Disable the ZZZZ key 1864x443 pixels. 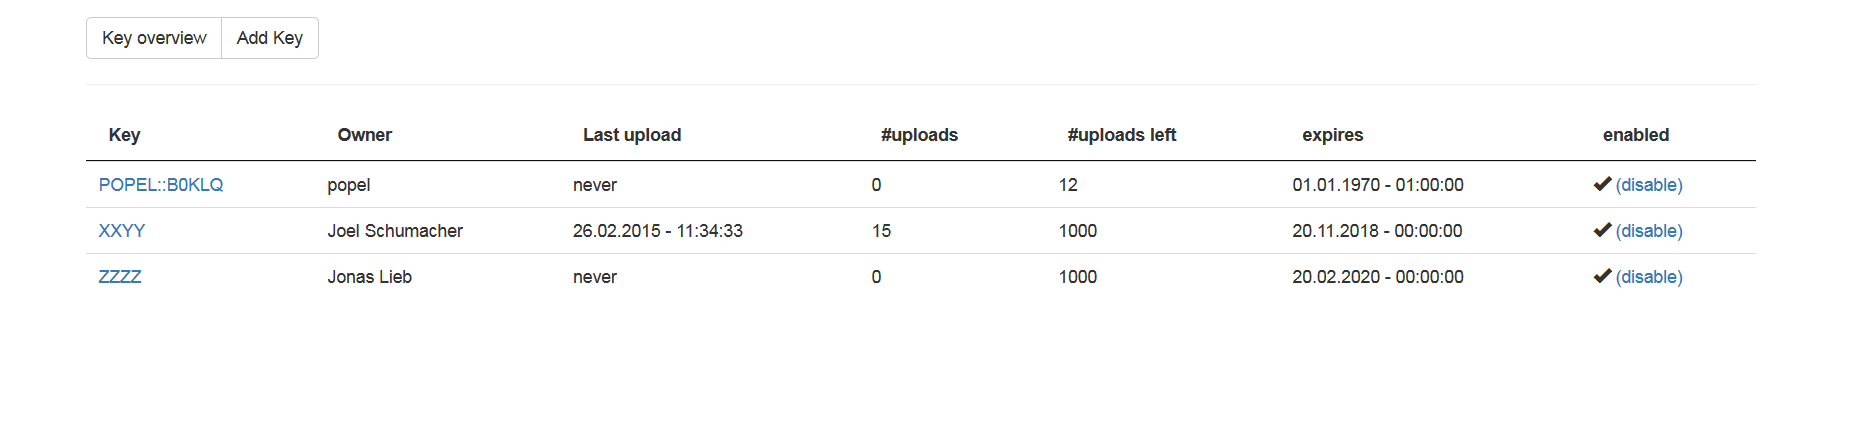[x=1649, y=277]
